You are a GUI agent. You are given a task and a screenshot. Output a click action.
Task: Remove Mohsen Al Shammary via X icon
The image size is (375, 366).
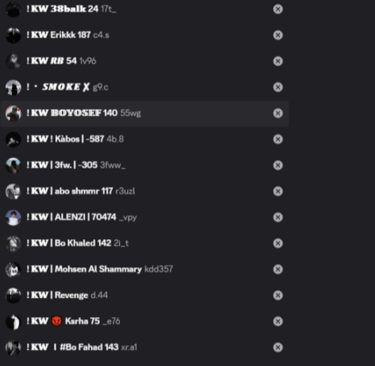(278, 269)
